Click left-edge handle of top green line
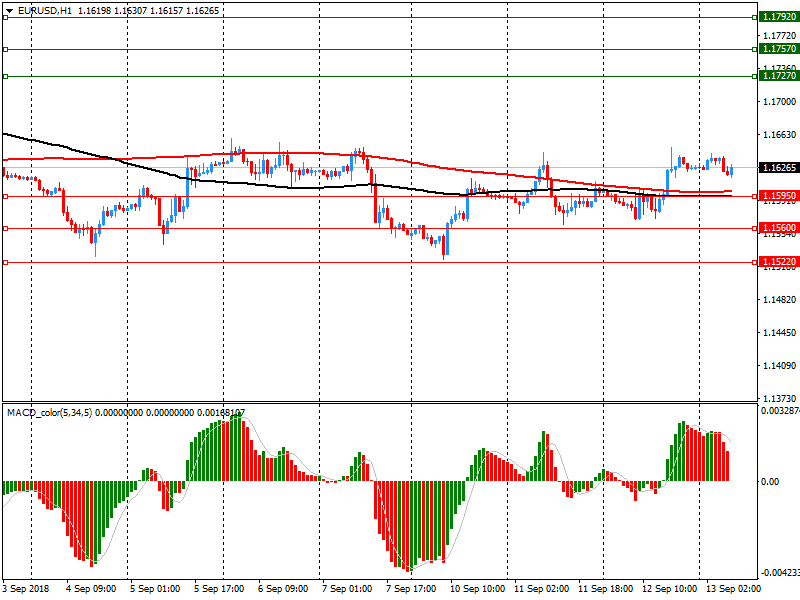Viewport: 800px width, 600px height. click(x=5, y=17)
